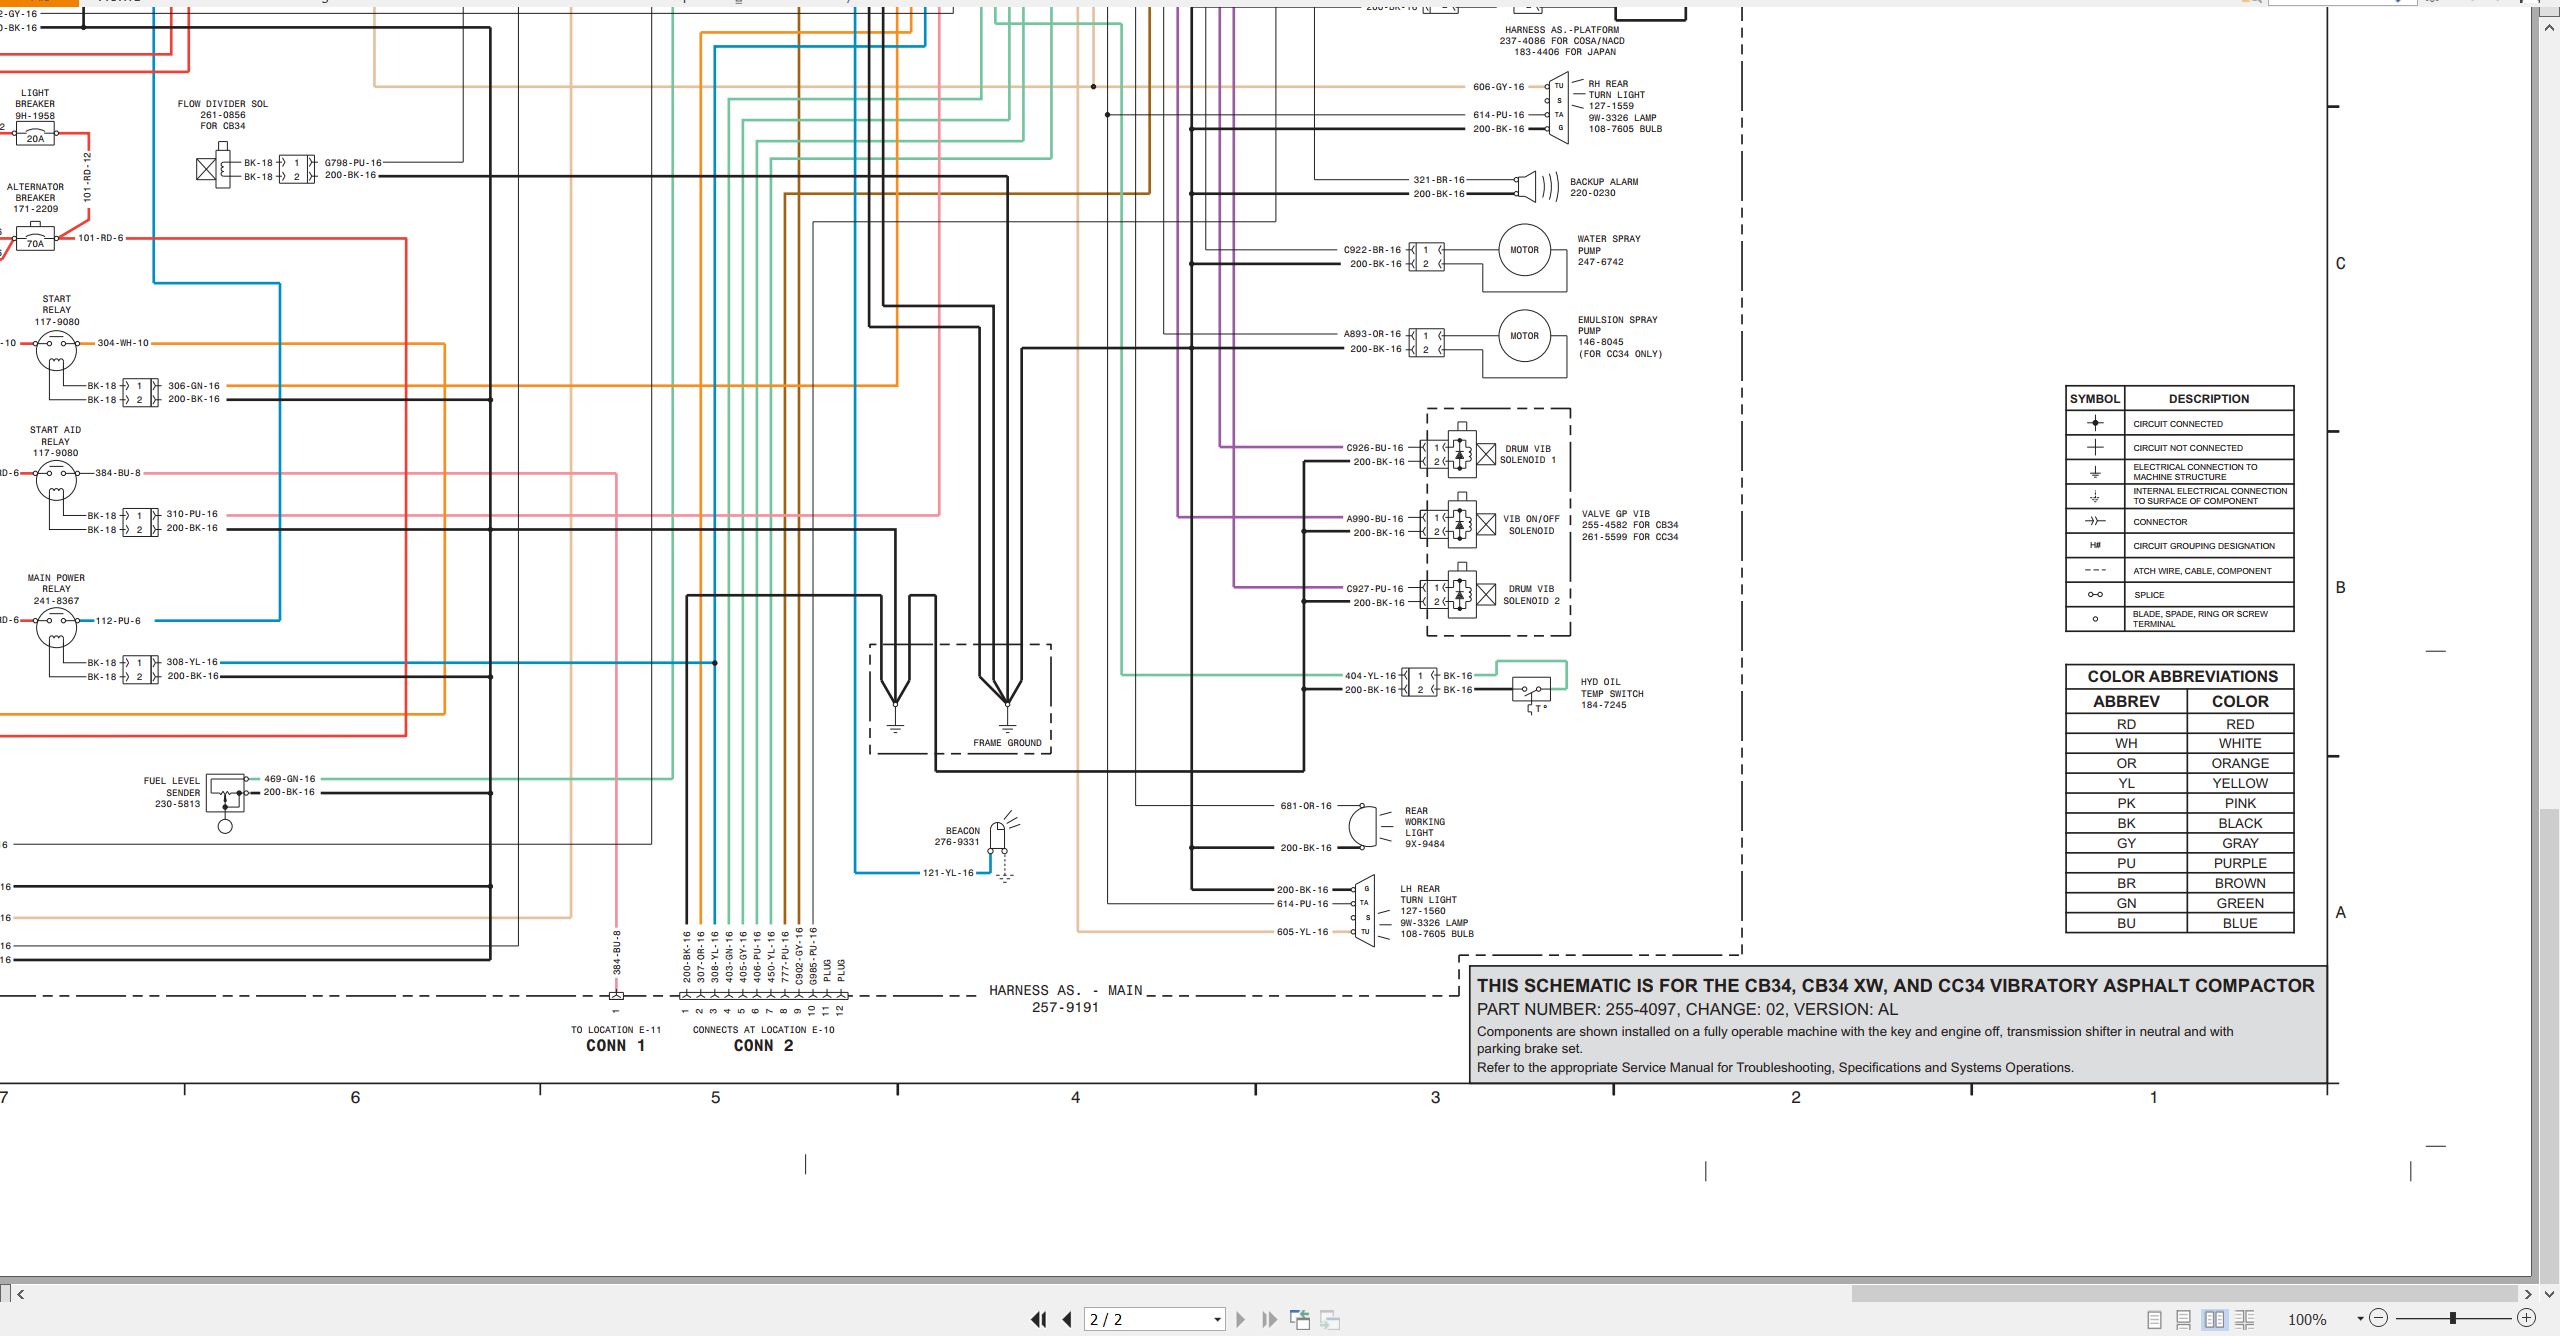This screenshot has height=1336, width=2560.
Task: Click the DRUM VIB SOLENOID 2 label
Action: 1530,595
